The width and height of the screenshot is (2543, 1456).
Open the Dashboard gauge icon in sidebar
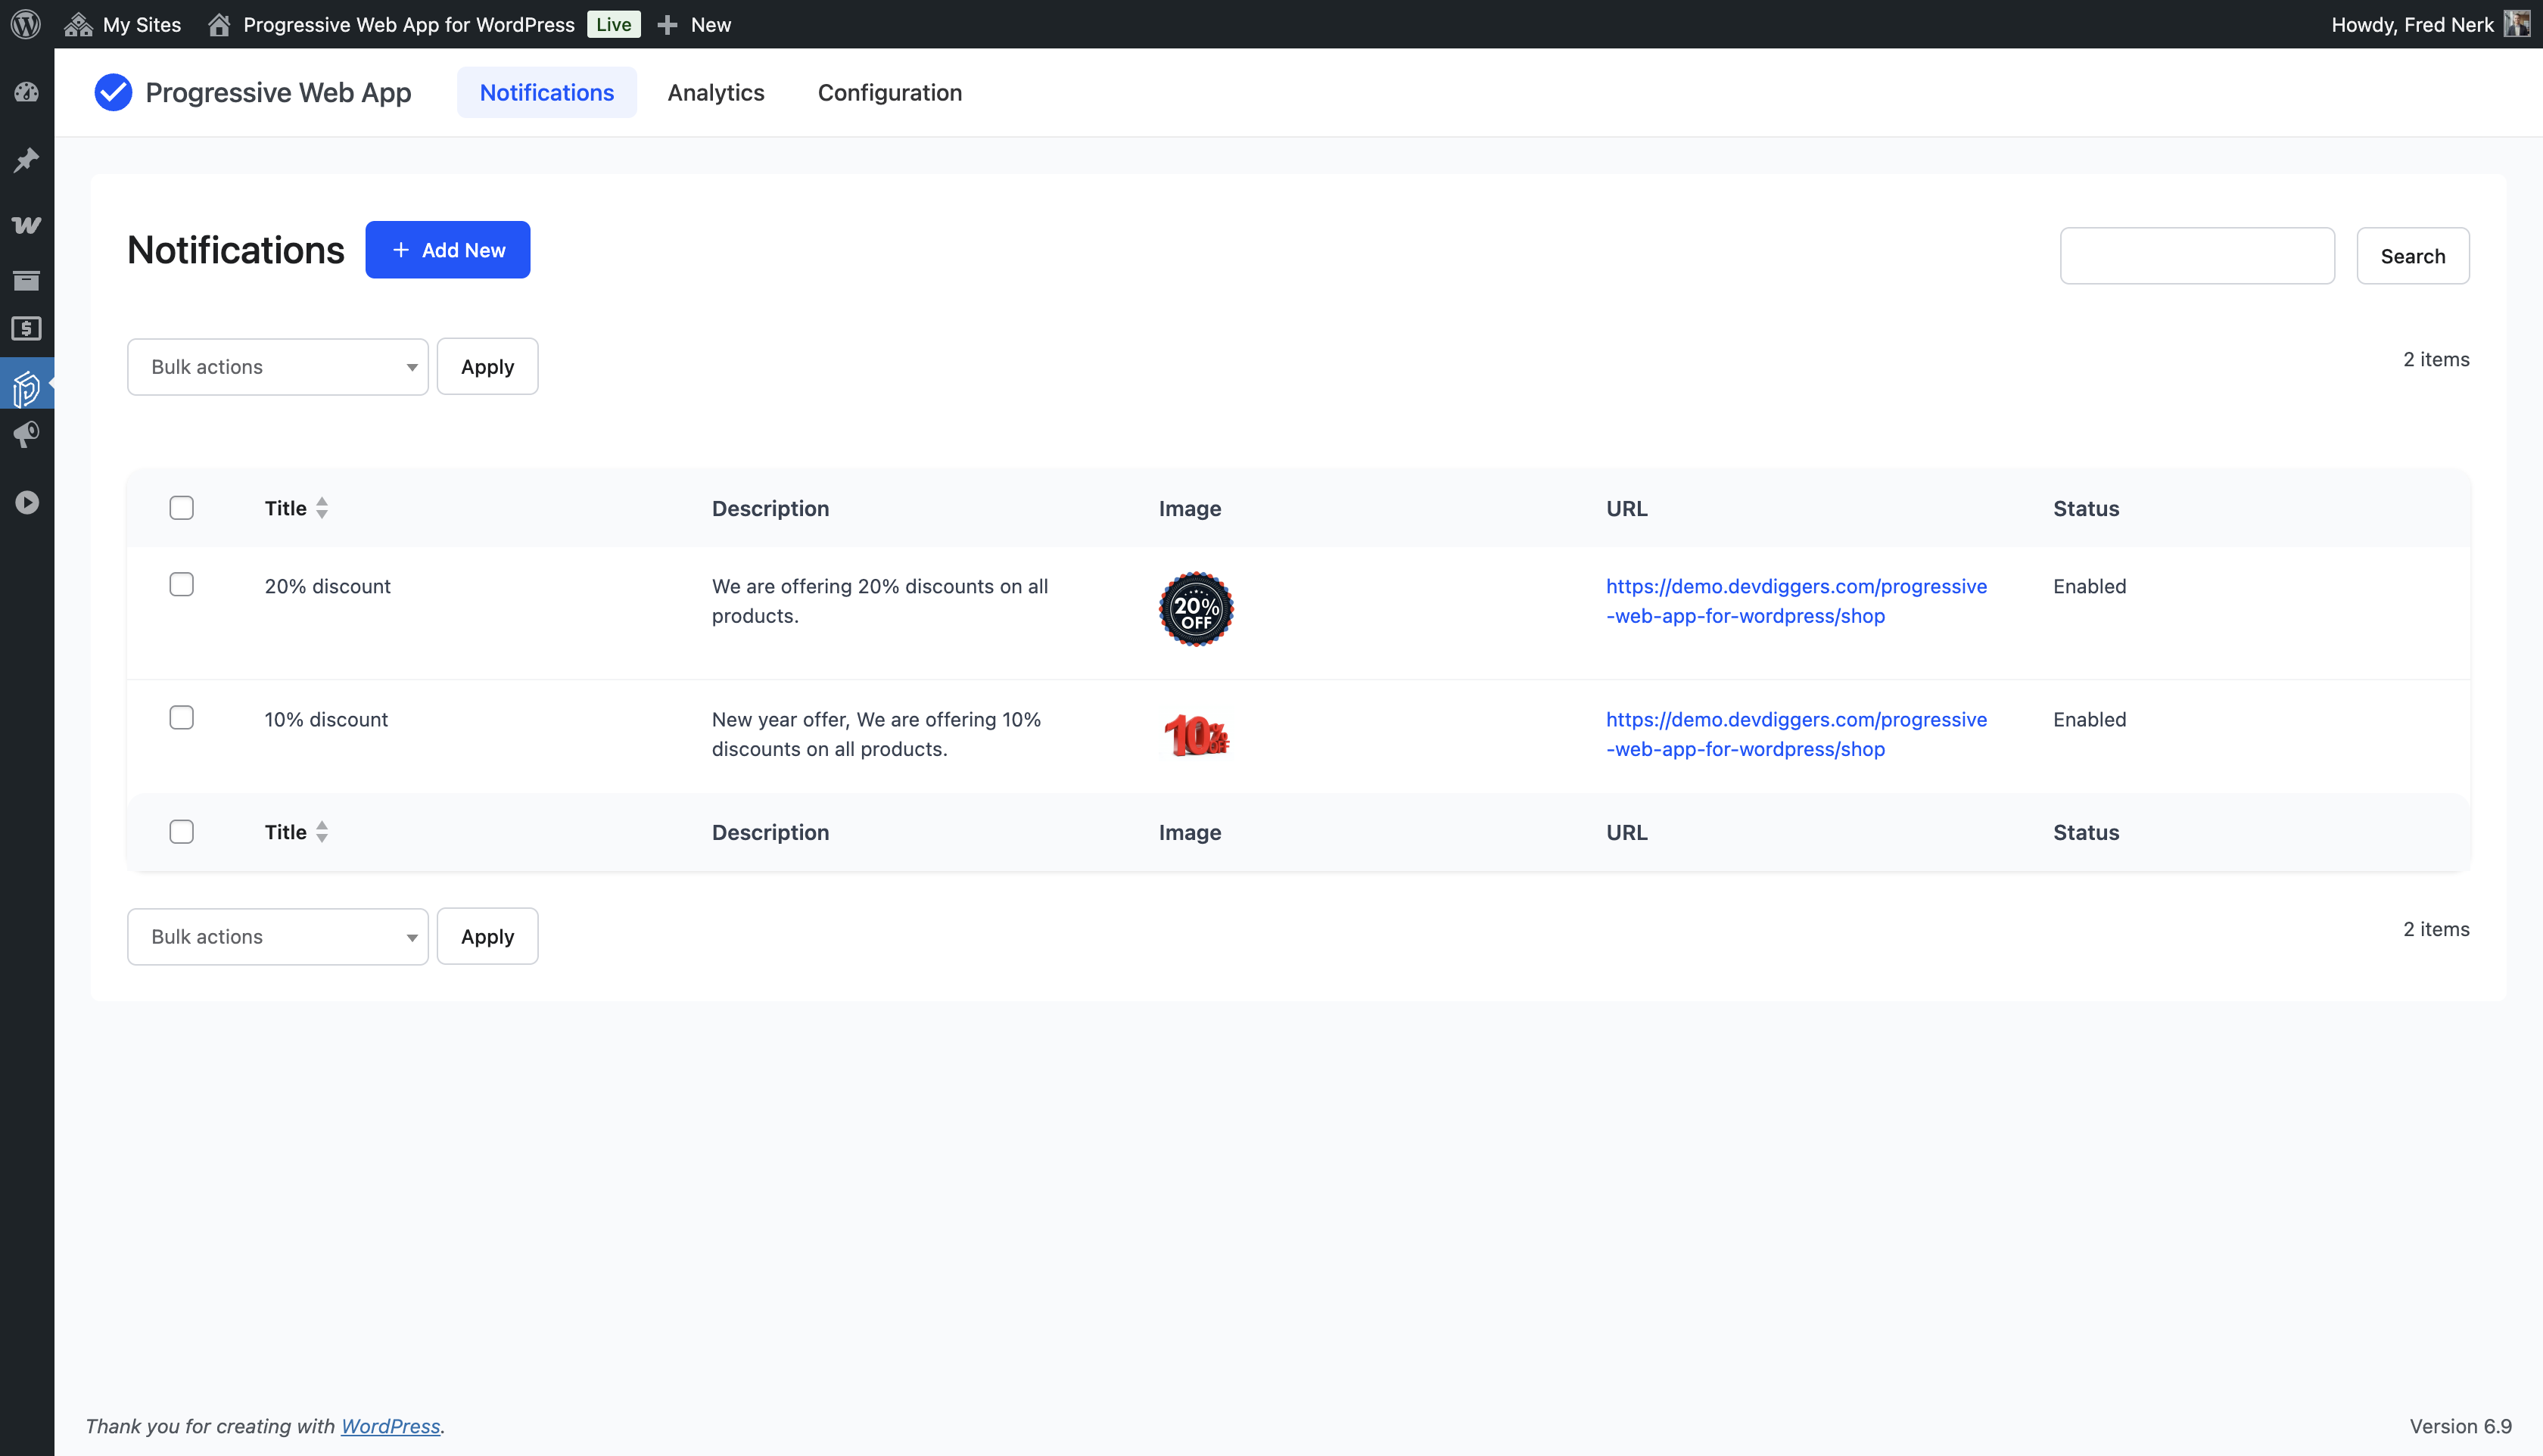point(27,92)
